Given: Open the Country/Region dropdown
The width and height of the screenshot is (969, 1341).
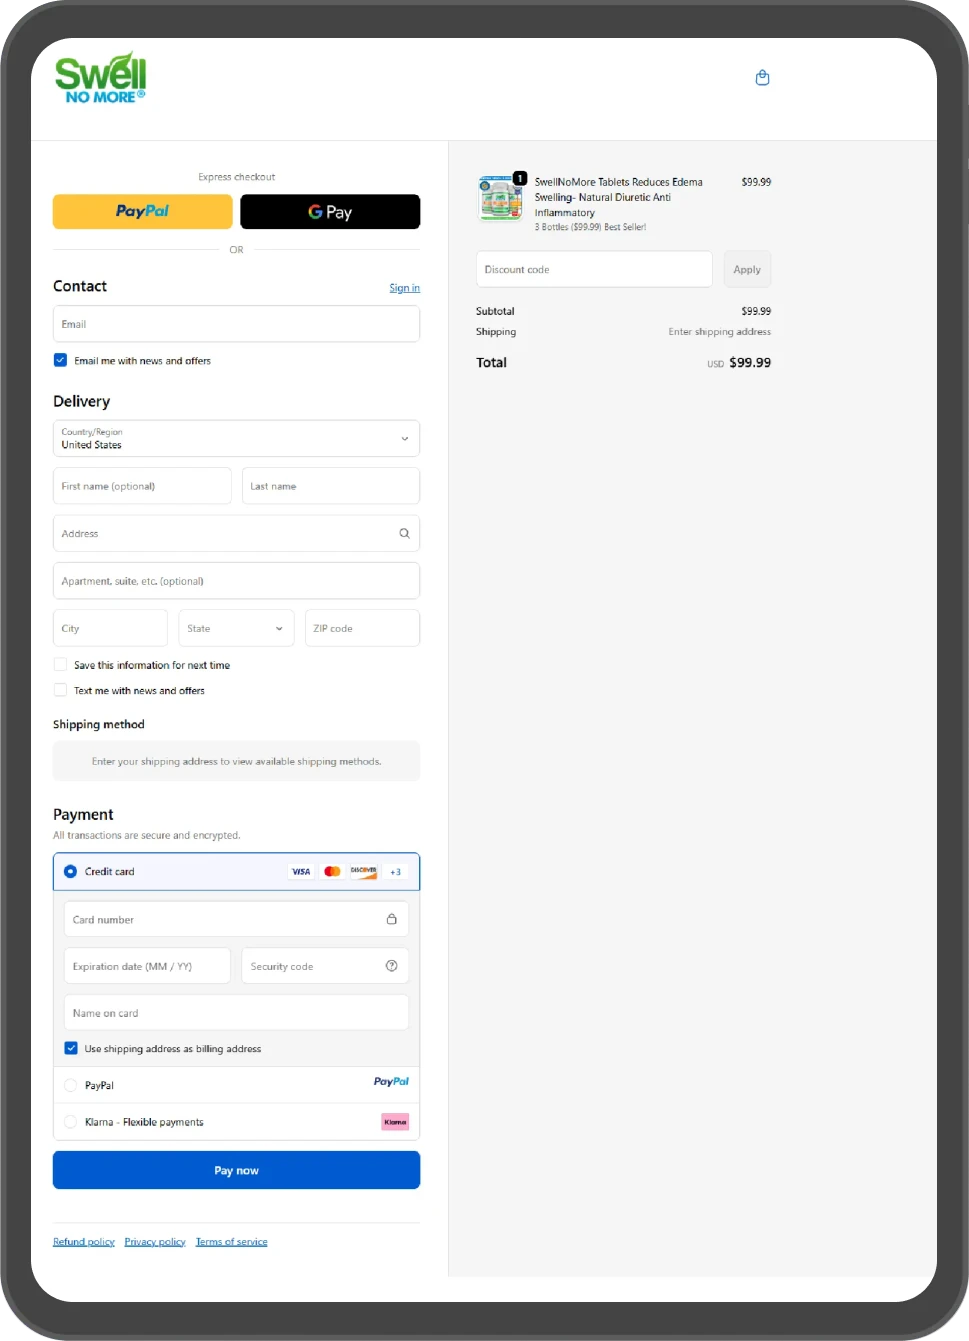Looking at the screenshot, I should coord(236,438).
